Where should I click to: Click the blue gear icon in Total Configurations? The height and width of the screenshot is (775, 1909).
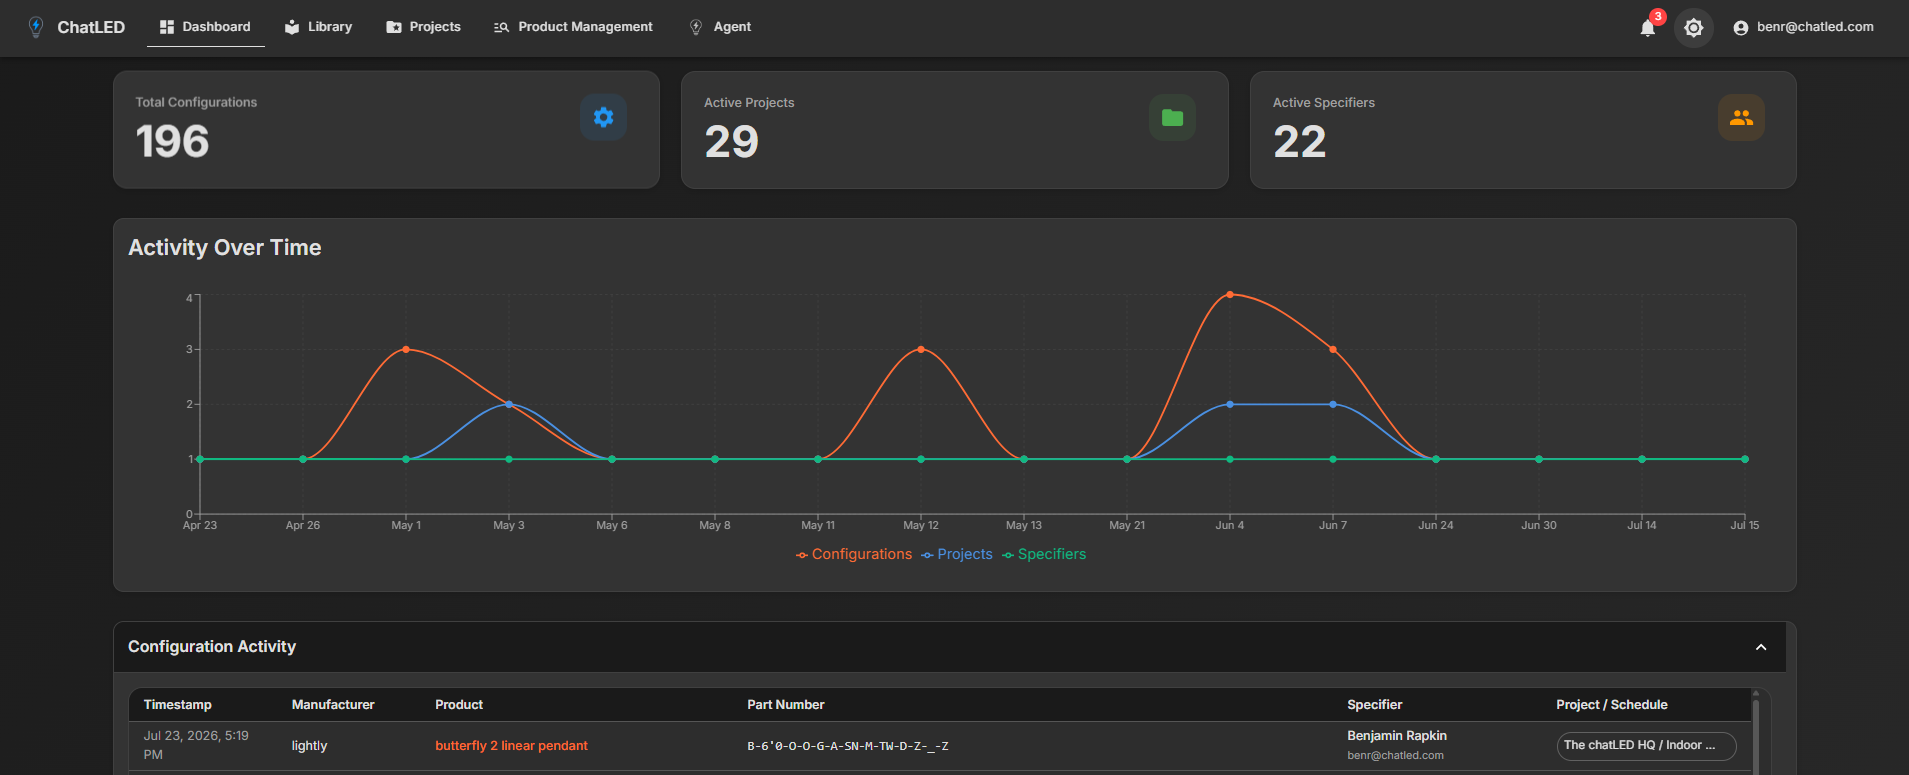(x=604, y=117)
